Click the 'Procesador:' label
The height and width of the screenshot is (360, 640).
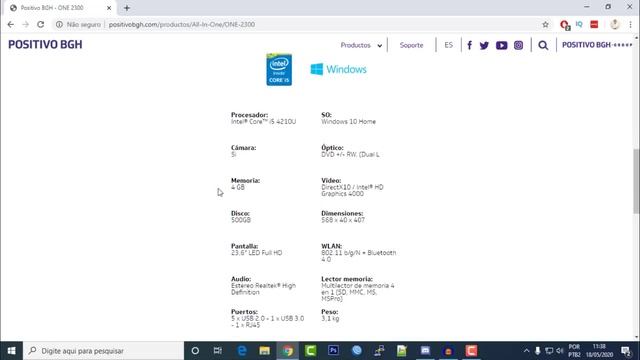tap(249, 115)
